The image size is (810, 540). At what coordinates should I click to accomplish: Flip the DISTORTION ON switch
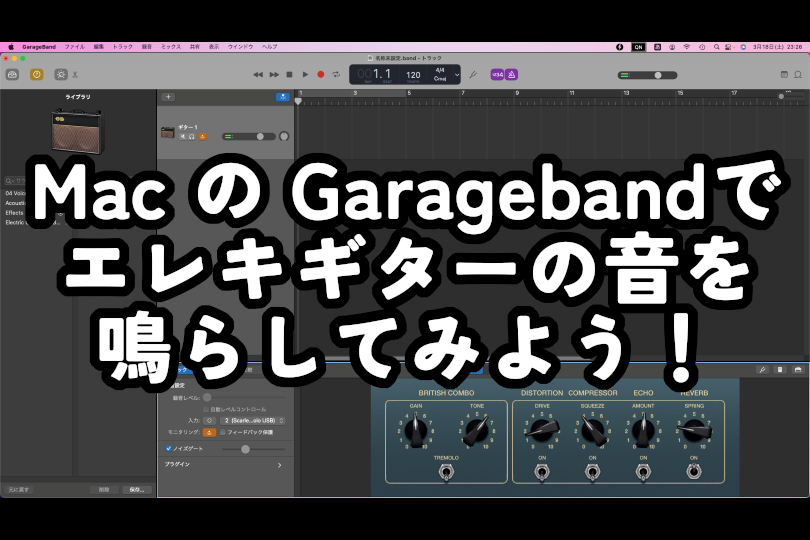click(541, 472)
